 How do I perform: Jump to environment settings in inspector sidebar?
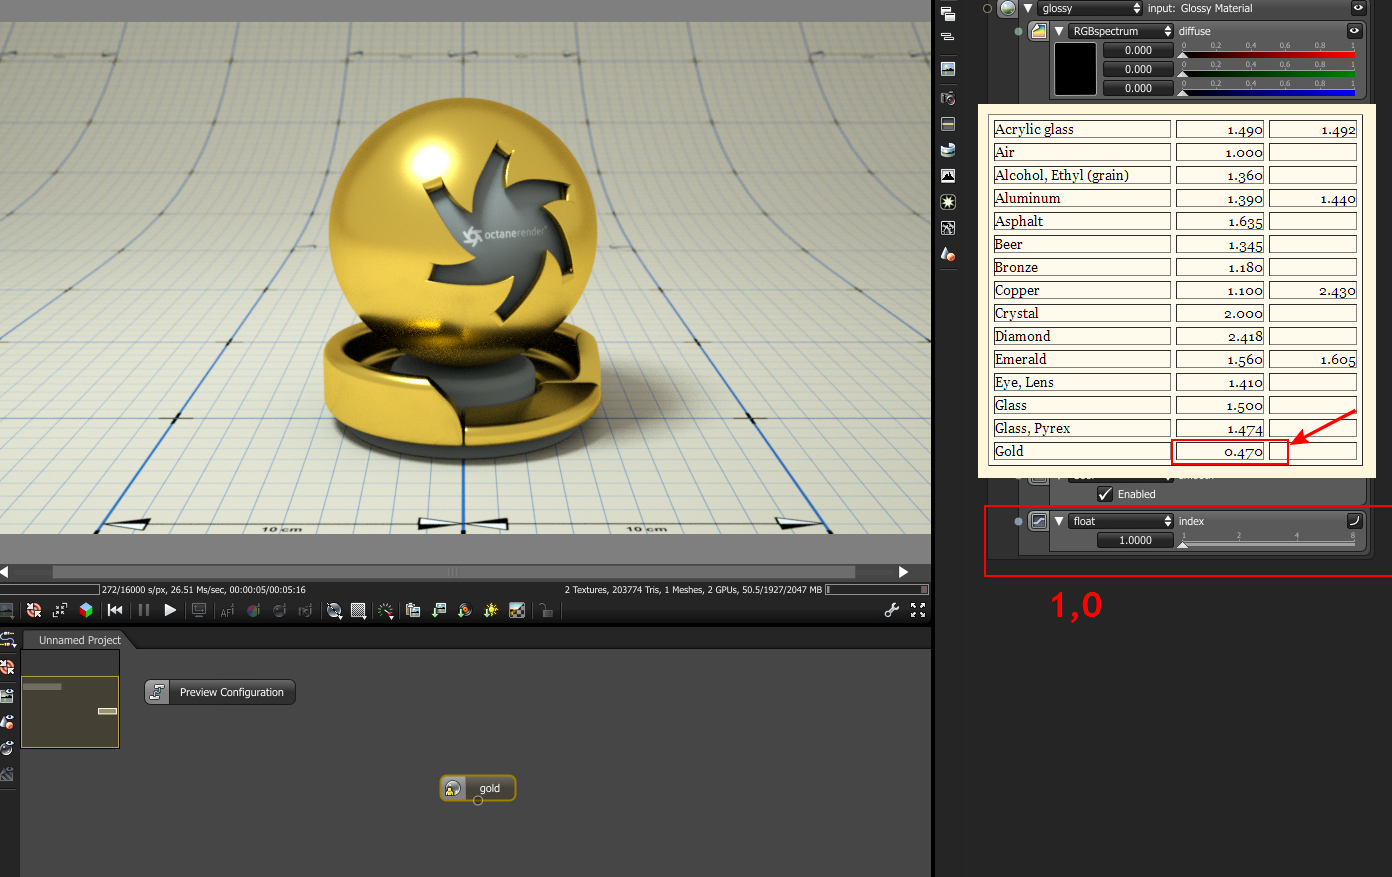(948, 150)
